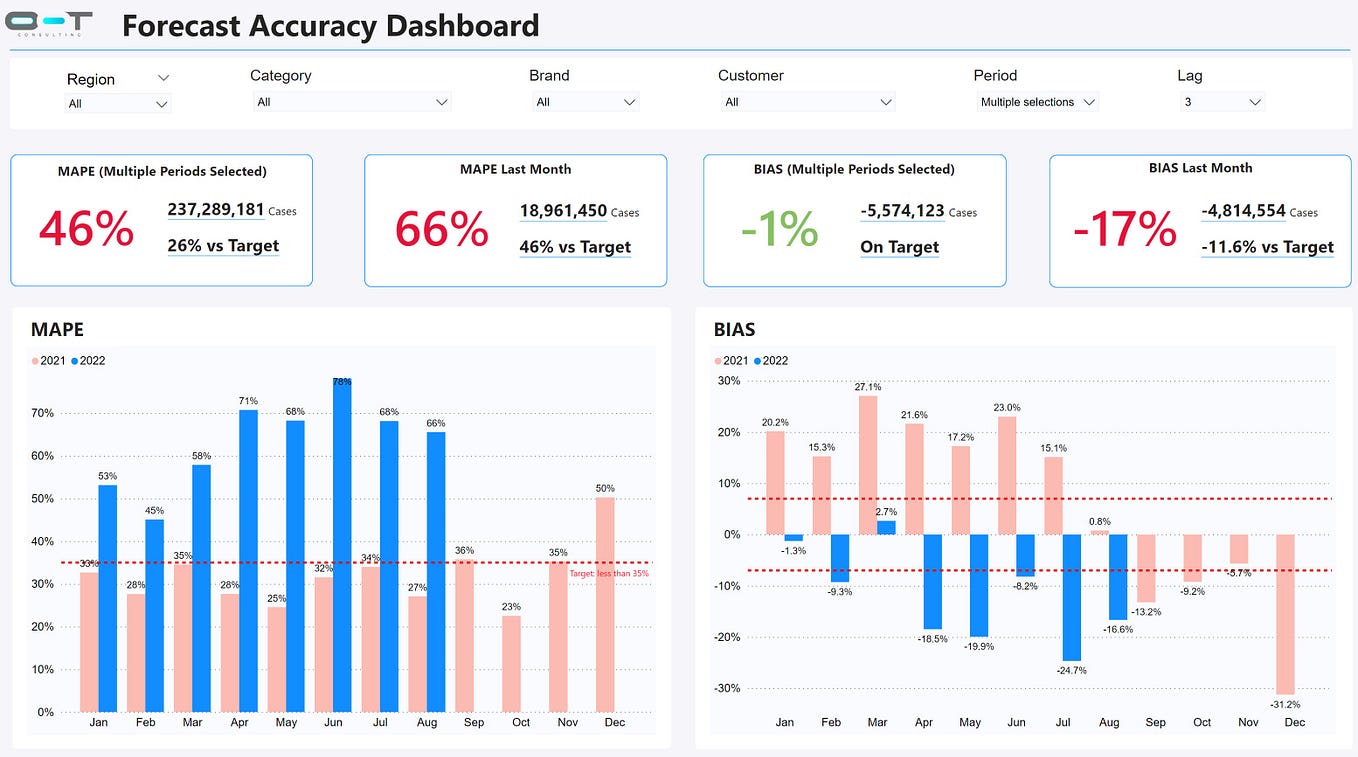Toggle the 2021 legend in the MAPE chart
Viewport: 1358px width, 757px height.
(49, 360)
